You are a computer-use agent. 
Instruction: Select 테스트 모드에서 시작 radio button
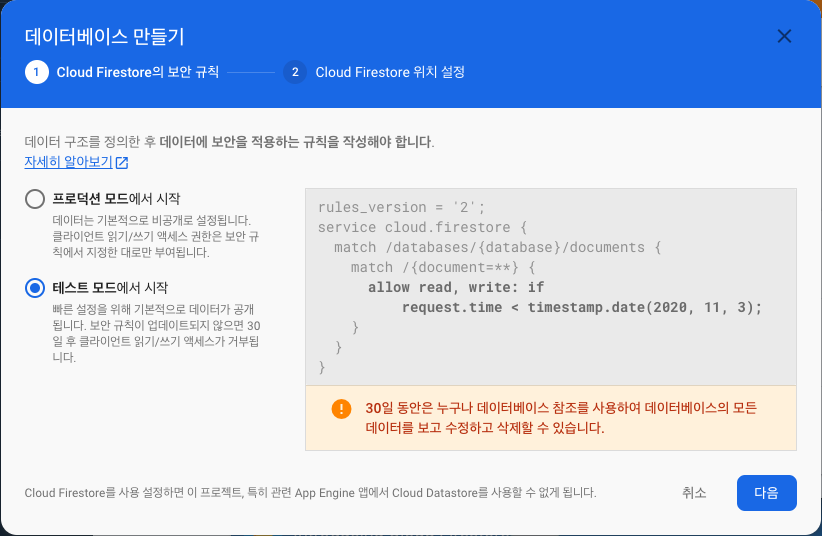[x=35, y=288]
